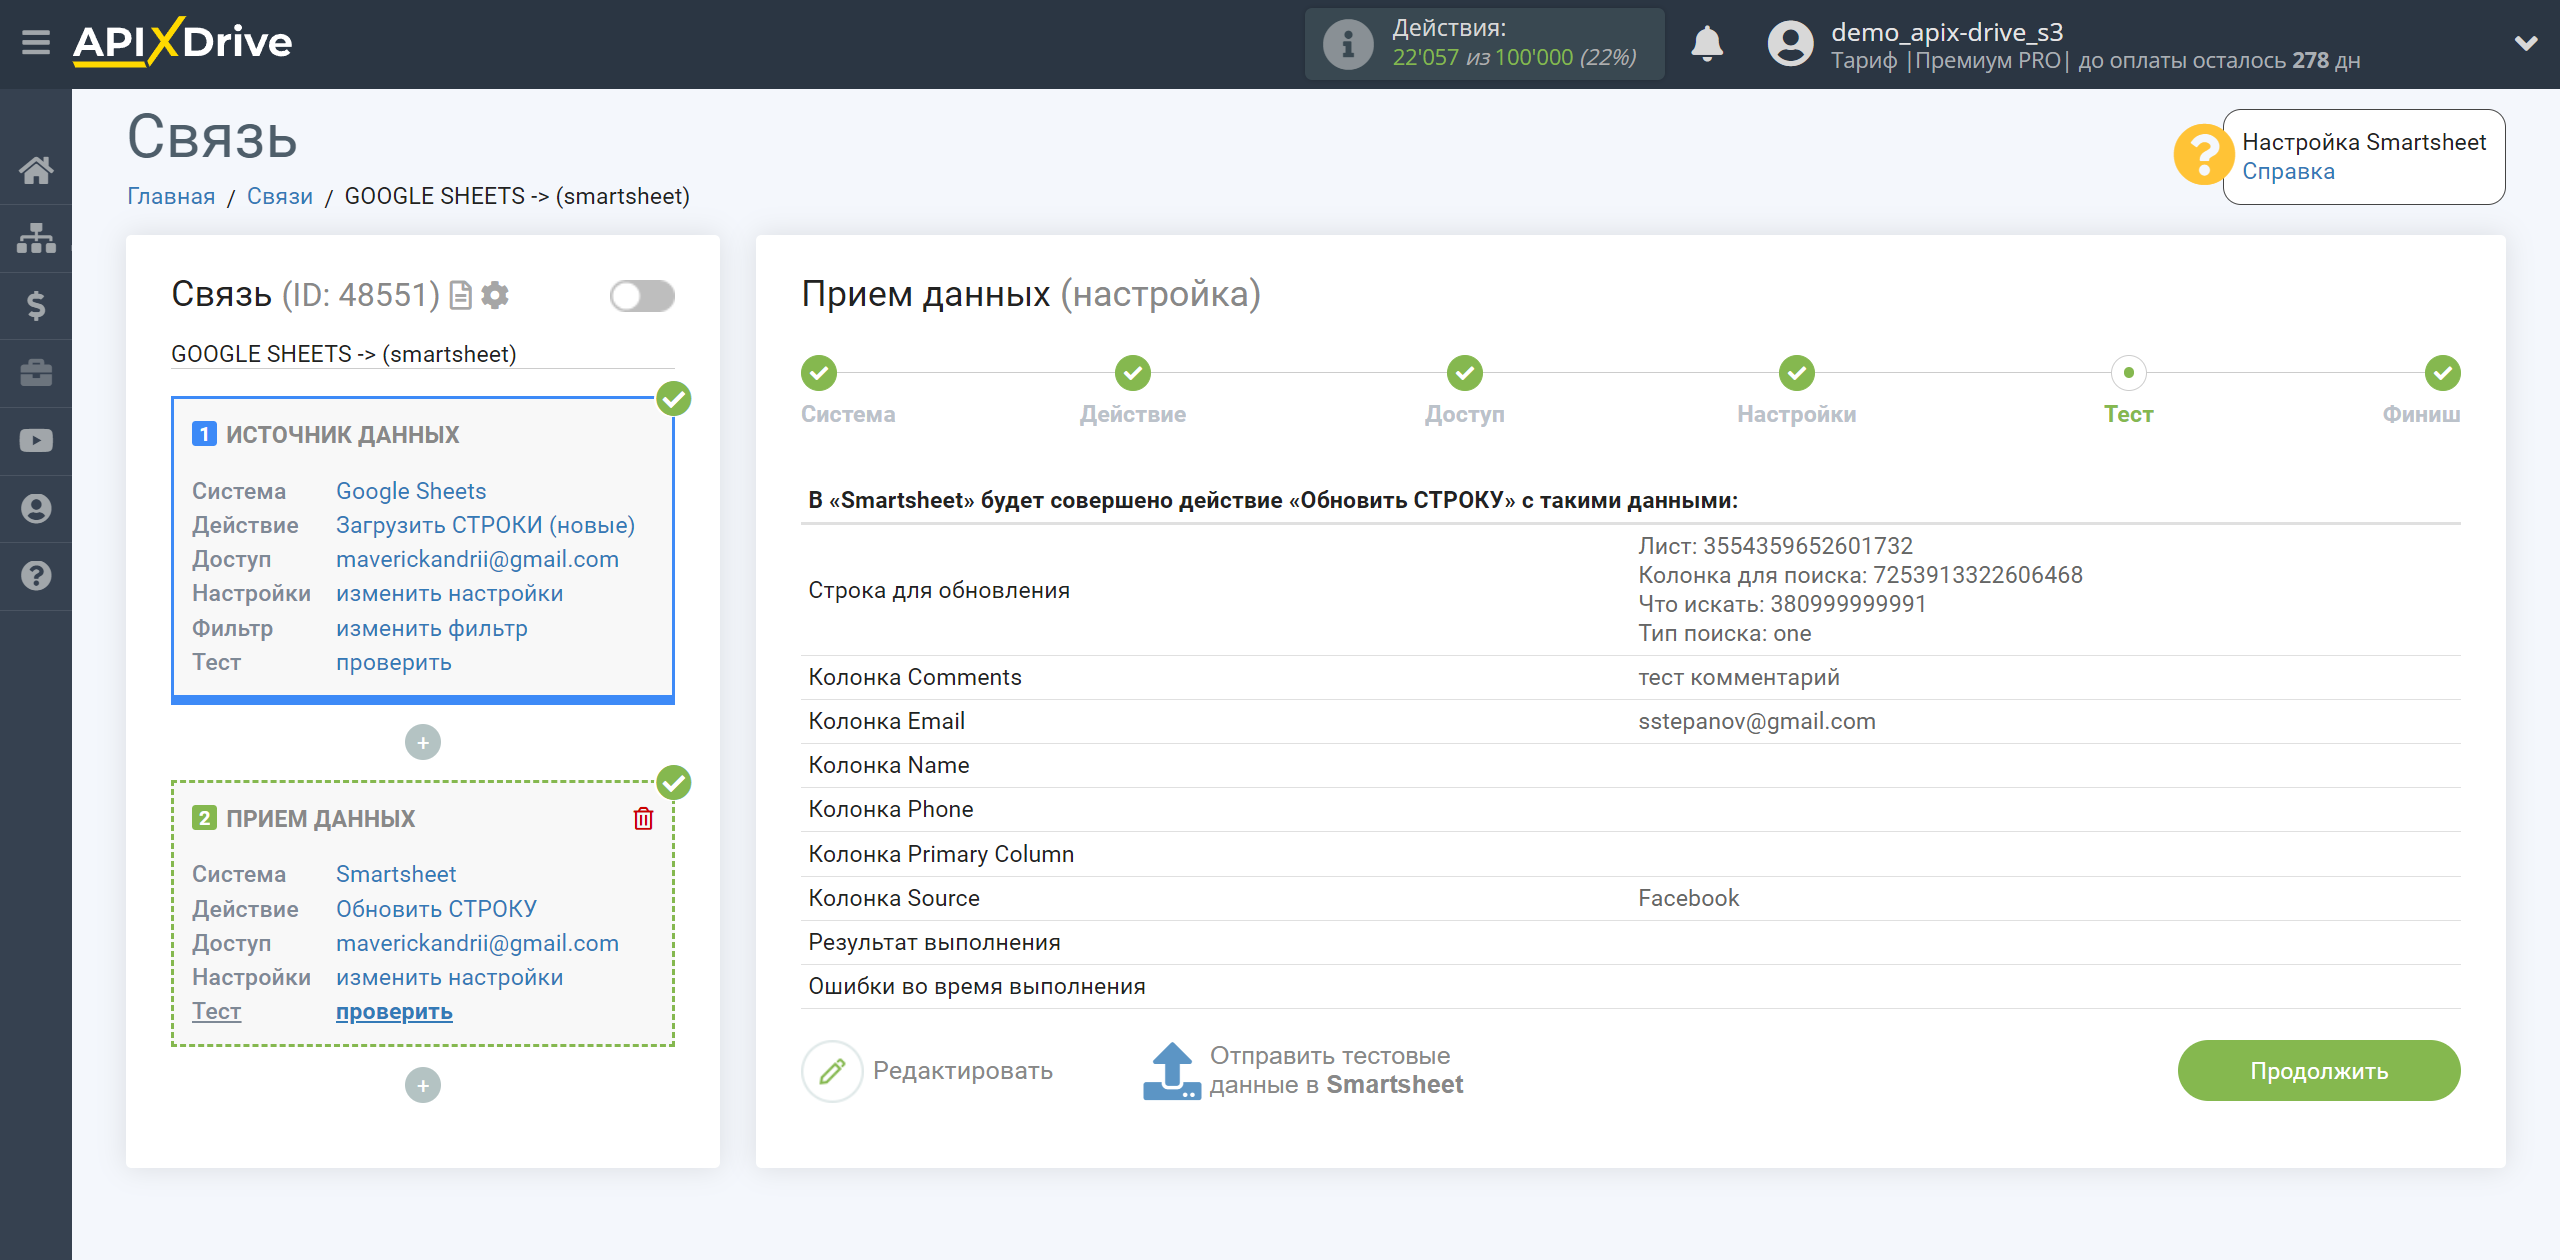Open the connections sitemap icon in the sidebar

(36, 238)
